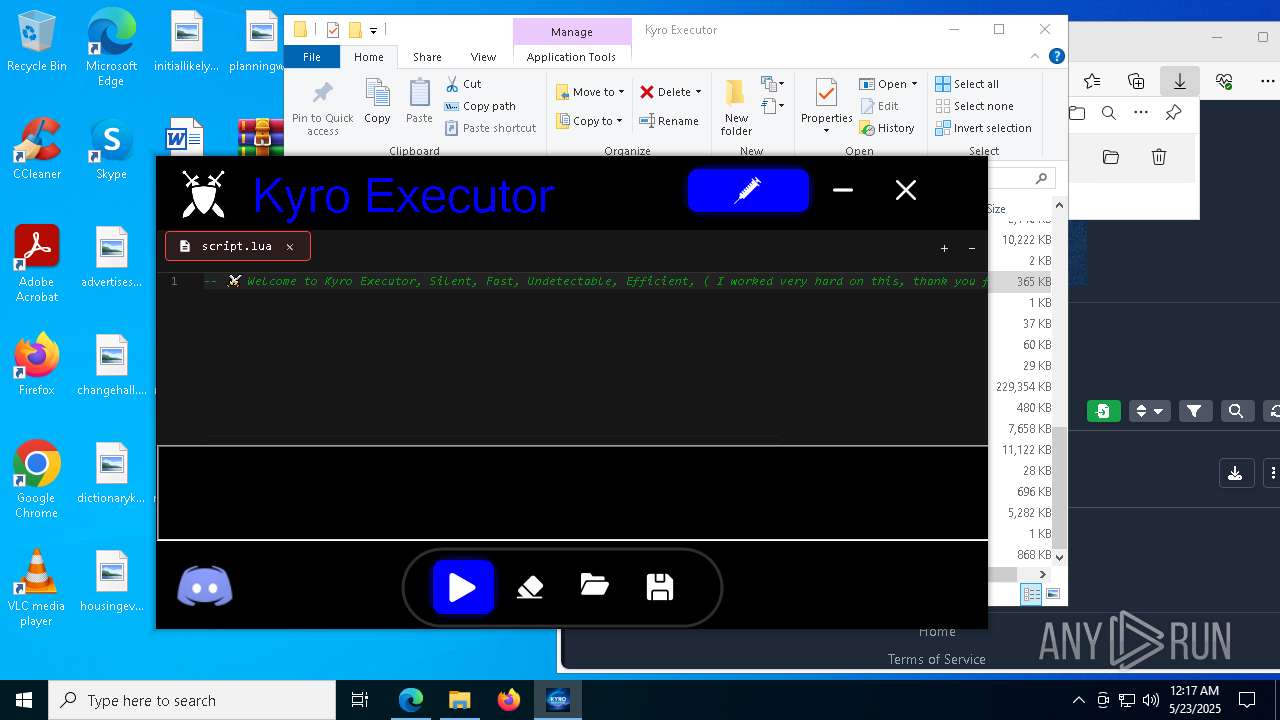
Task: Click the vertical scrollbar in File Explorer
Action: tap(1059, 487)
